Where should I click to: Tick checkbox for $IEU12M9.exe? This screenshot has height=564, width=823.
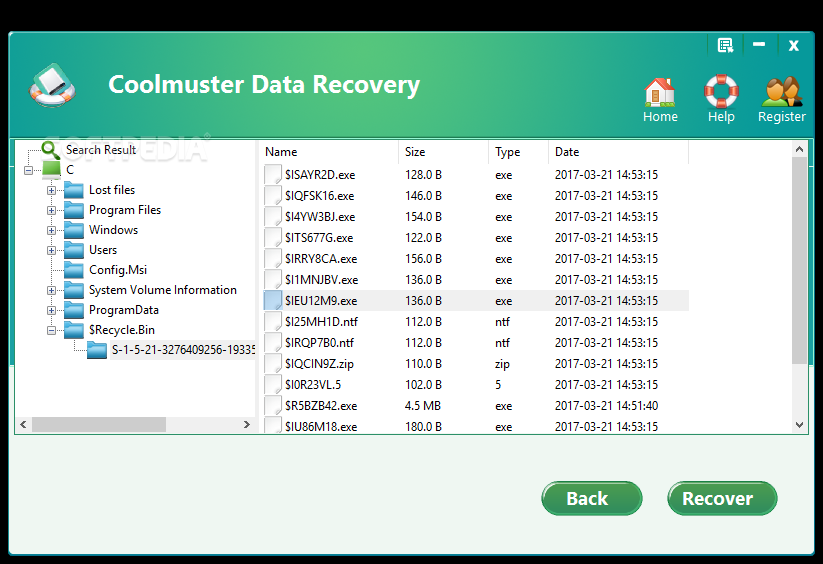coord(273,301)
